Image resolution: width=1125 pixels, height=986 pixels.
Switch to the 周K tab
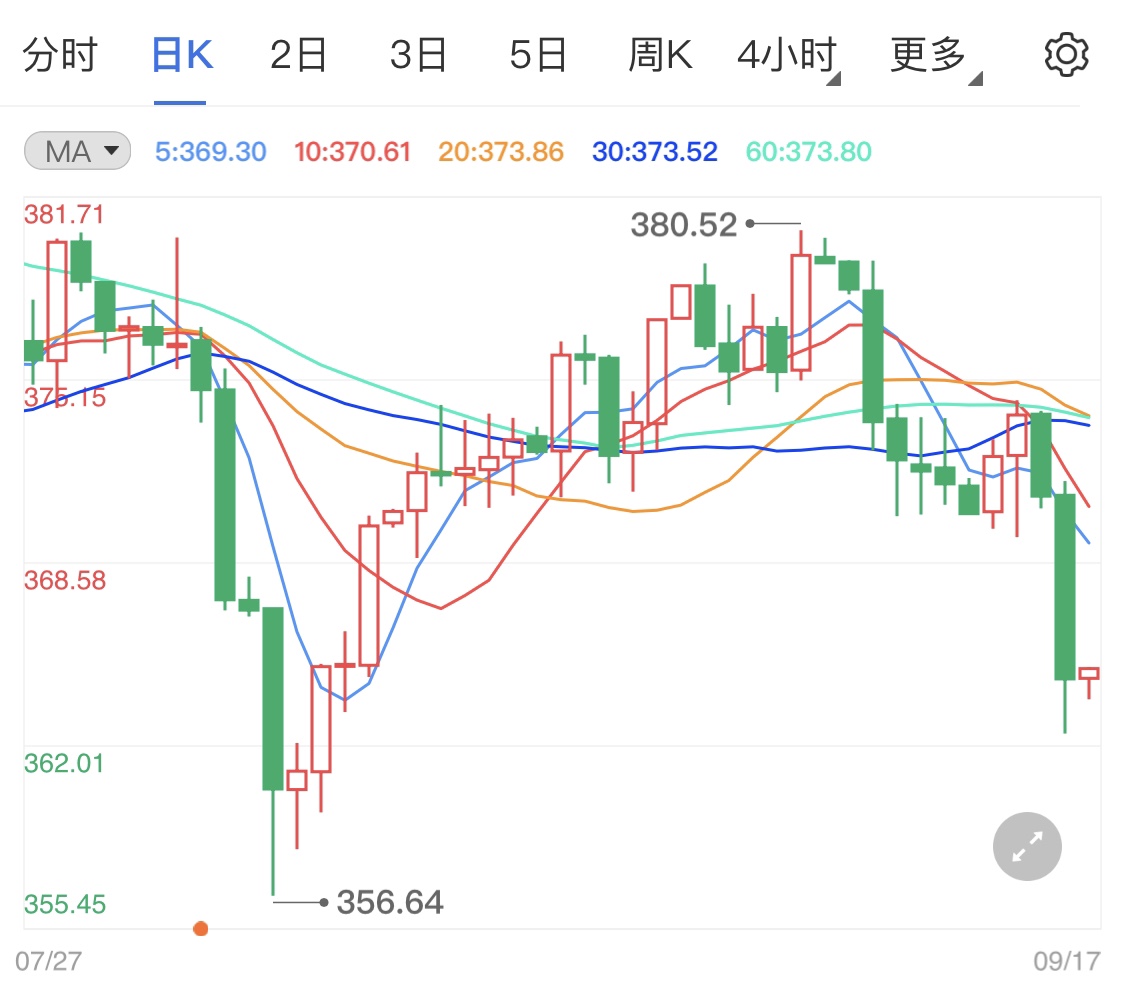pyautogui.click(x=660, y=55)
